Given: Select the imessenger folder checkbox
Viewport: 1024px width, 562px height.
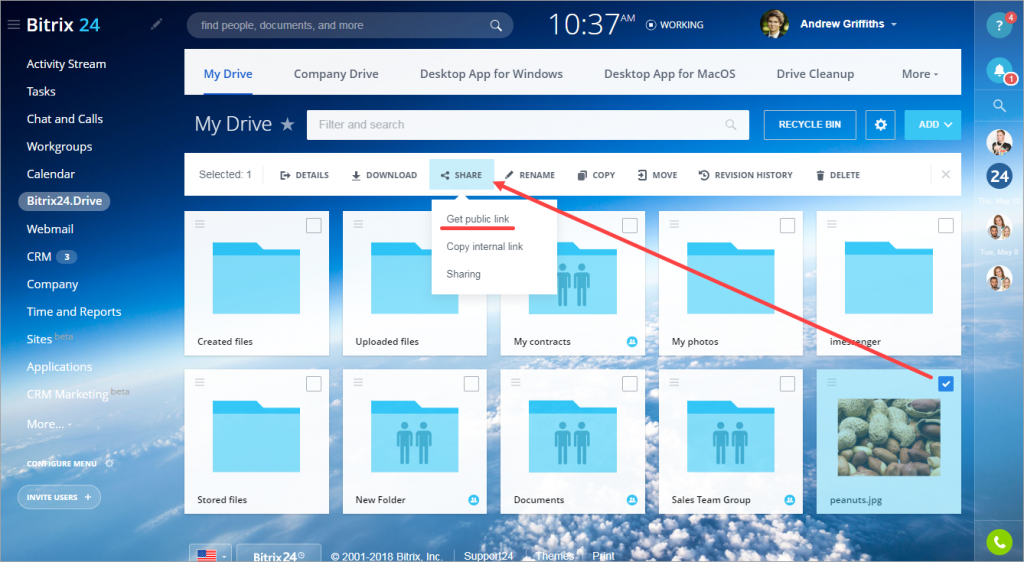Looking at the screenshot, I should 946,225.
